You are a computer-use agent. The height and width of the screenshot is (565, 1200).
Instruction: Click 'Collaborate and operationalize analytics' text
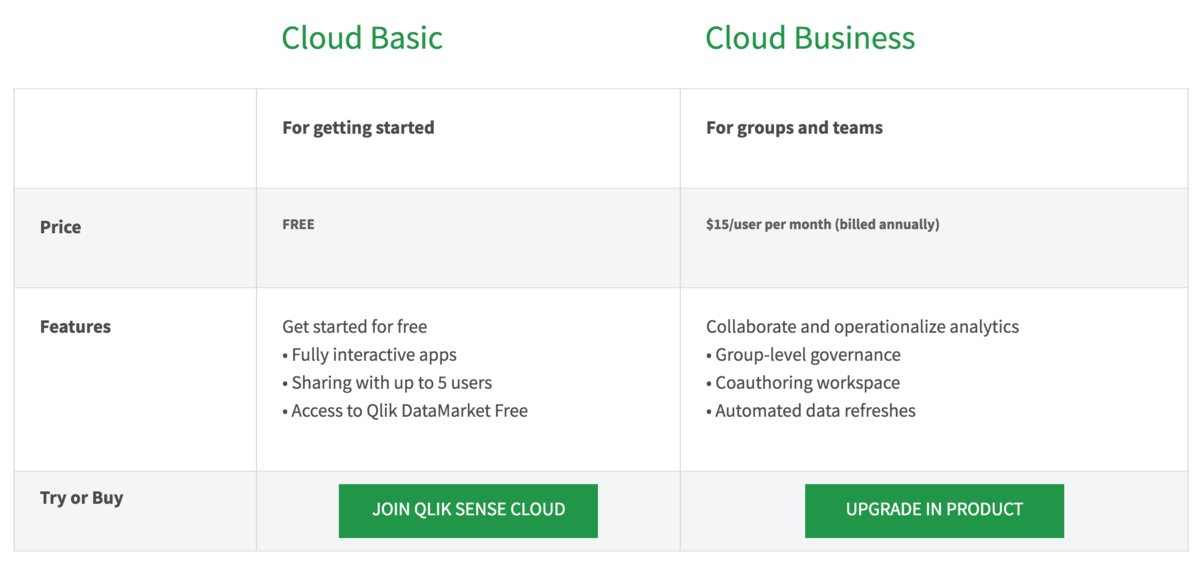(862, 327)
